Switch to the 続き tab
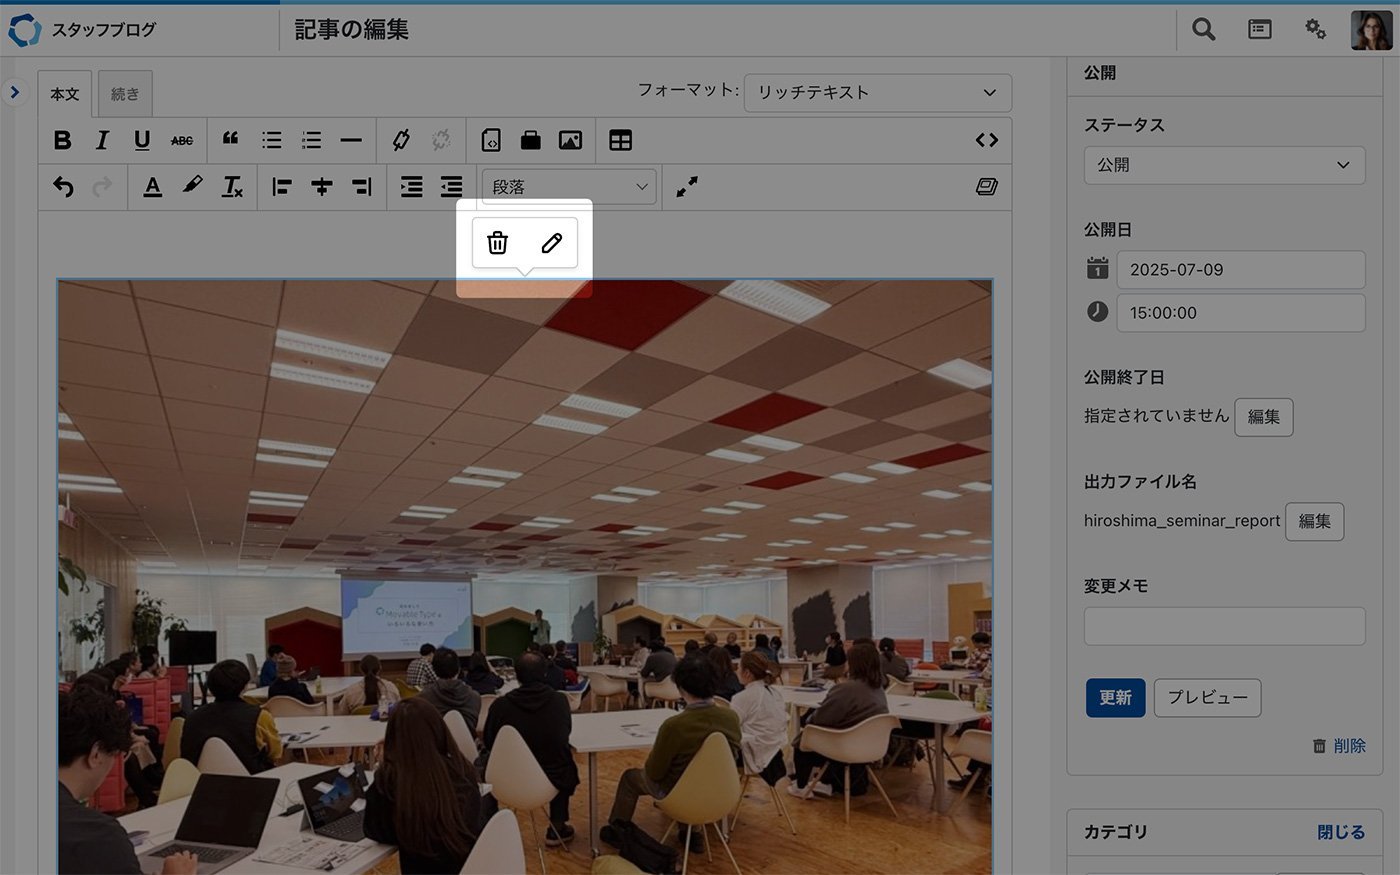The width and height of the screenshot is (1400, 875). 125,94
